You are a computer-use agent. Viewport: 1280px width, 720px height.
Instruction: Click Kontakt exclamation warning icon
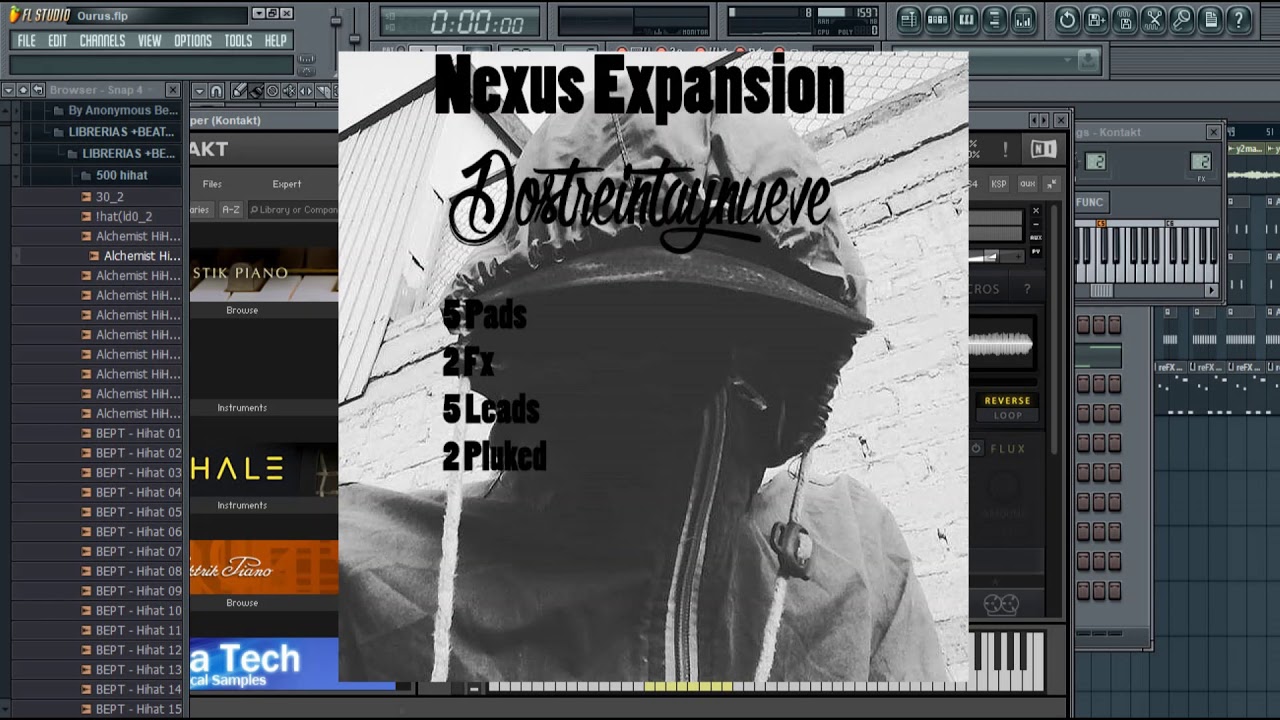[1005, 150]
